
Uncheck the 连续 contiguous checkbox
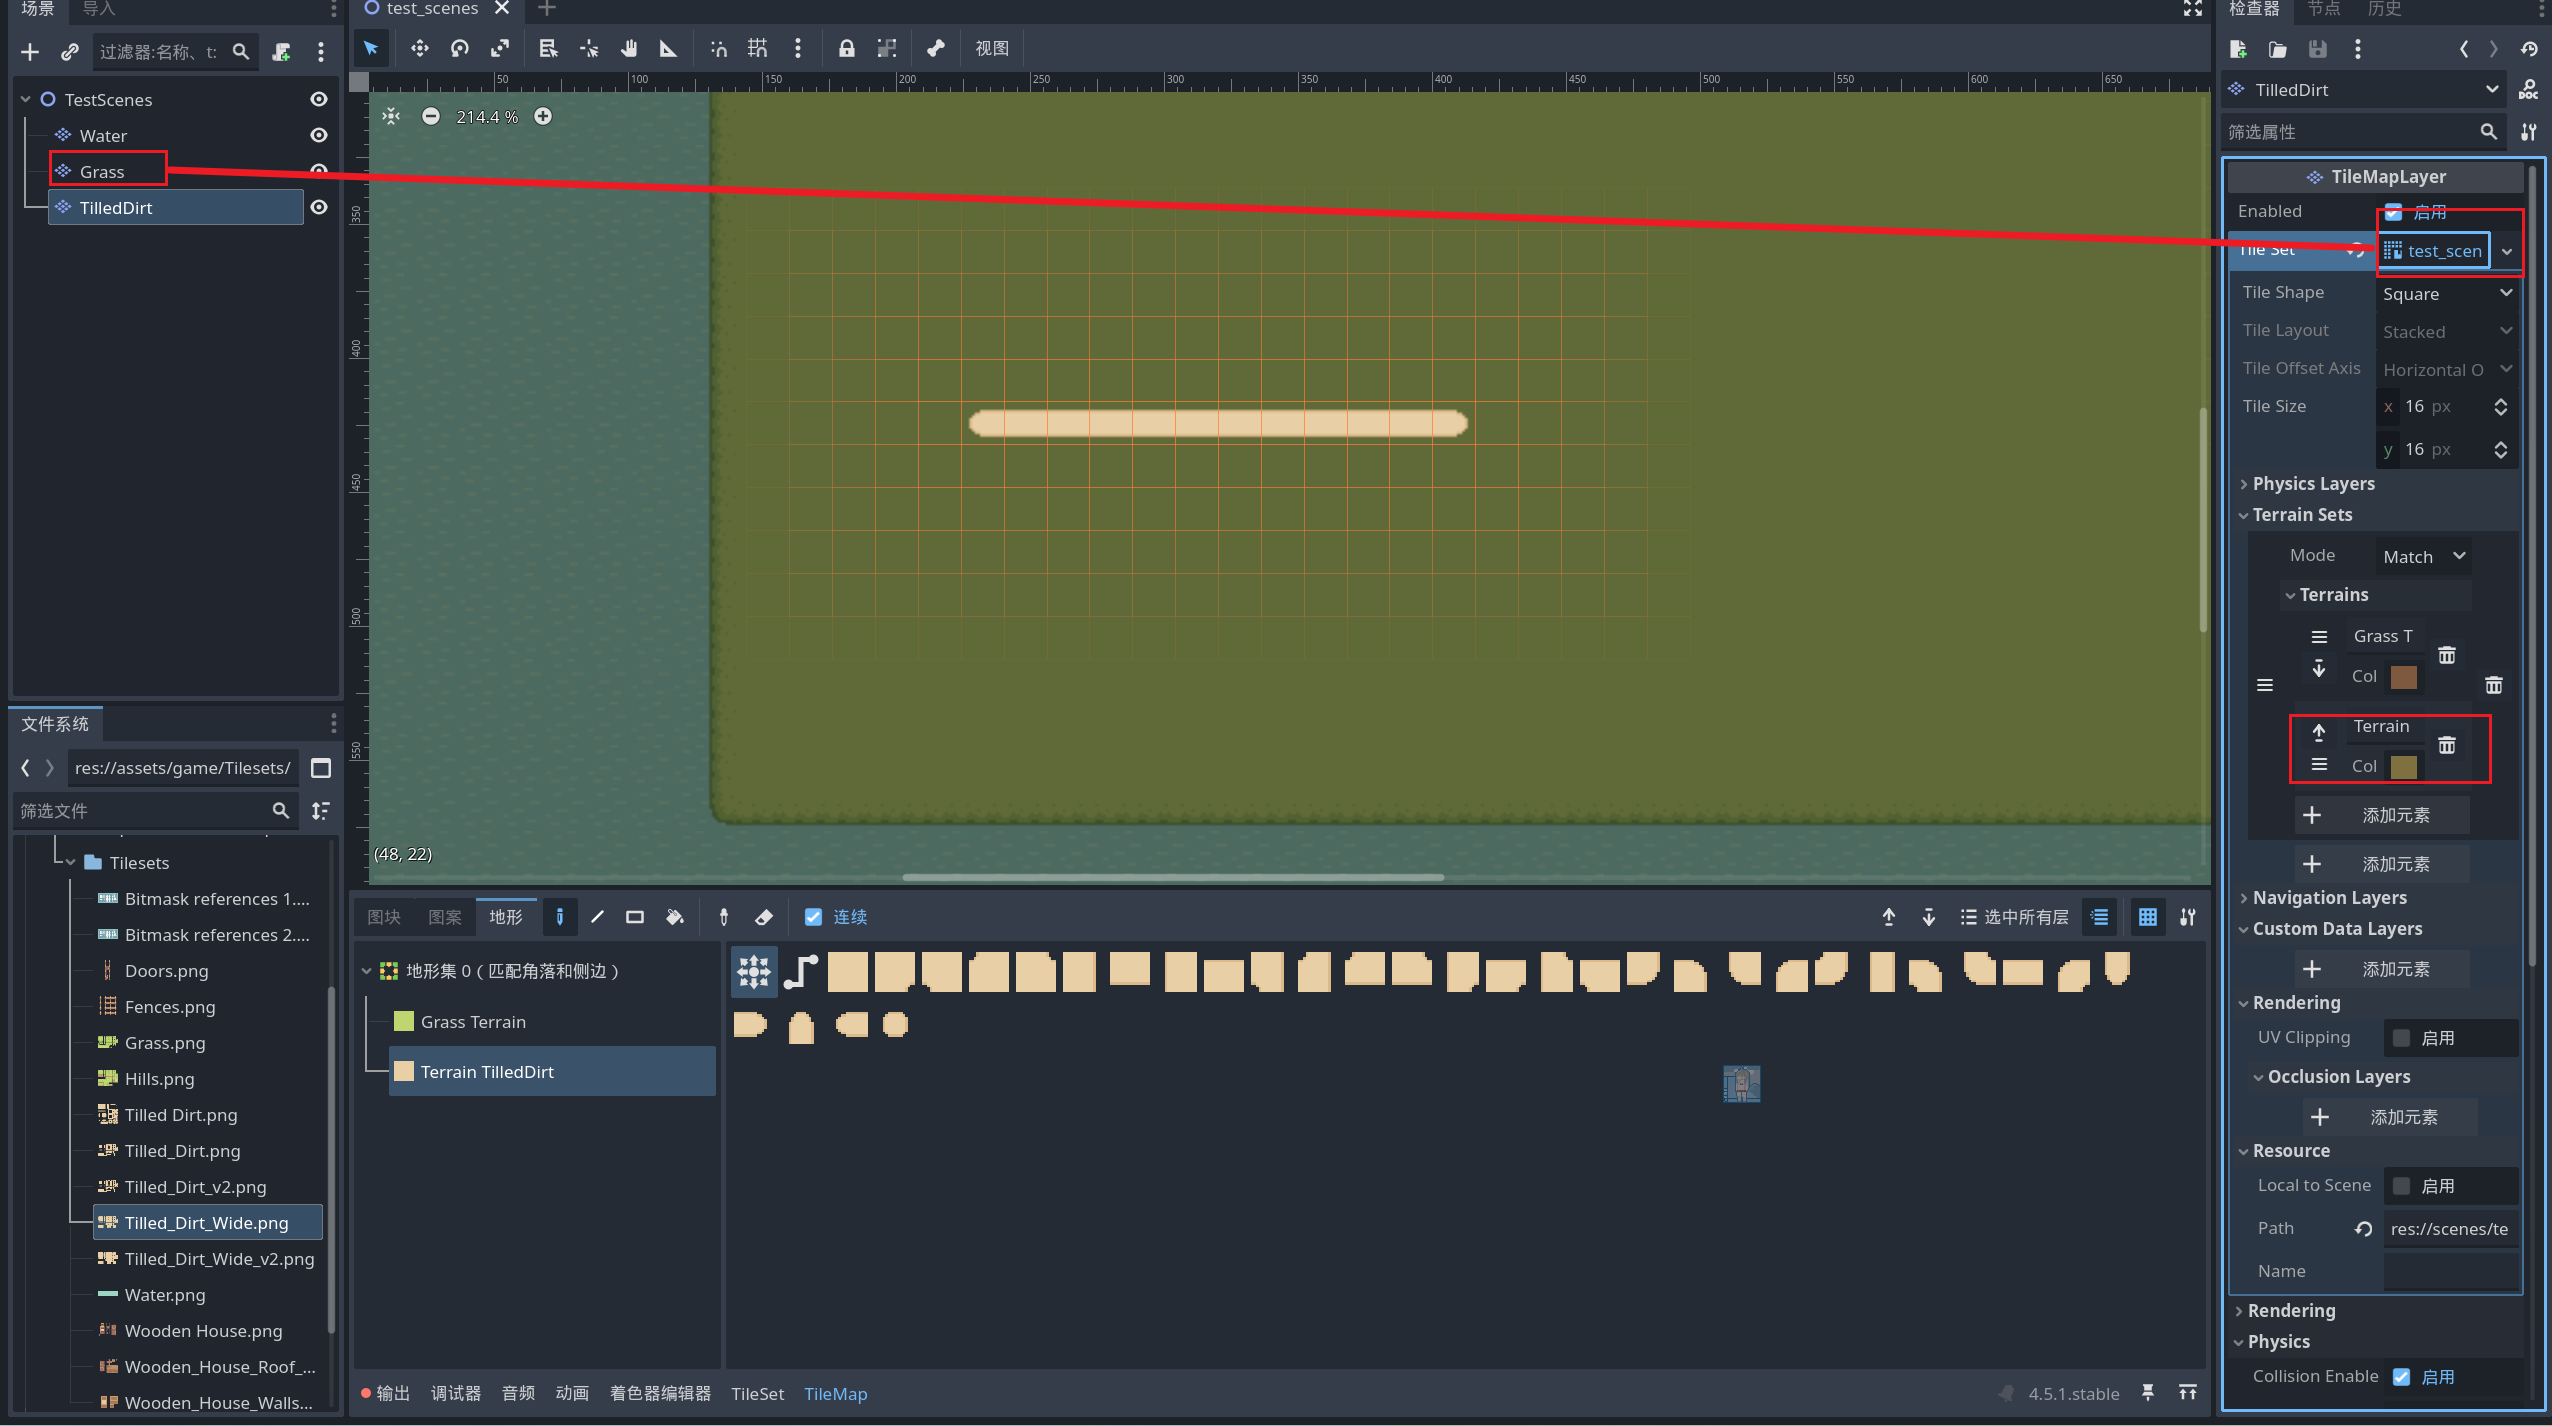pyautogui.click(x=813, y=917)
